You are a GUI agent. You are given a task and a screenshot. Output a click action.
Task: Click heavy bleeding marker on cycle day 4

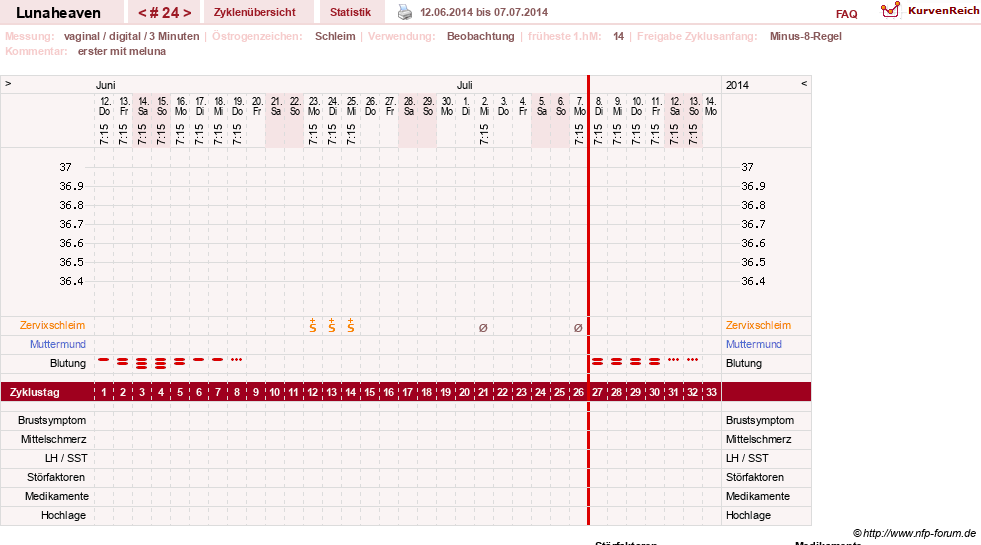click(x=161, y=363)
